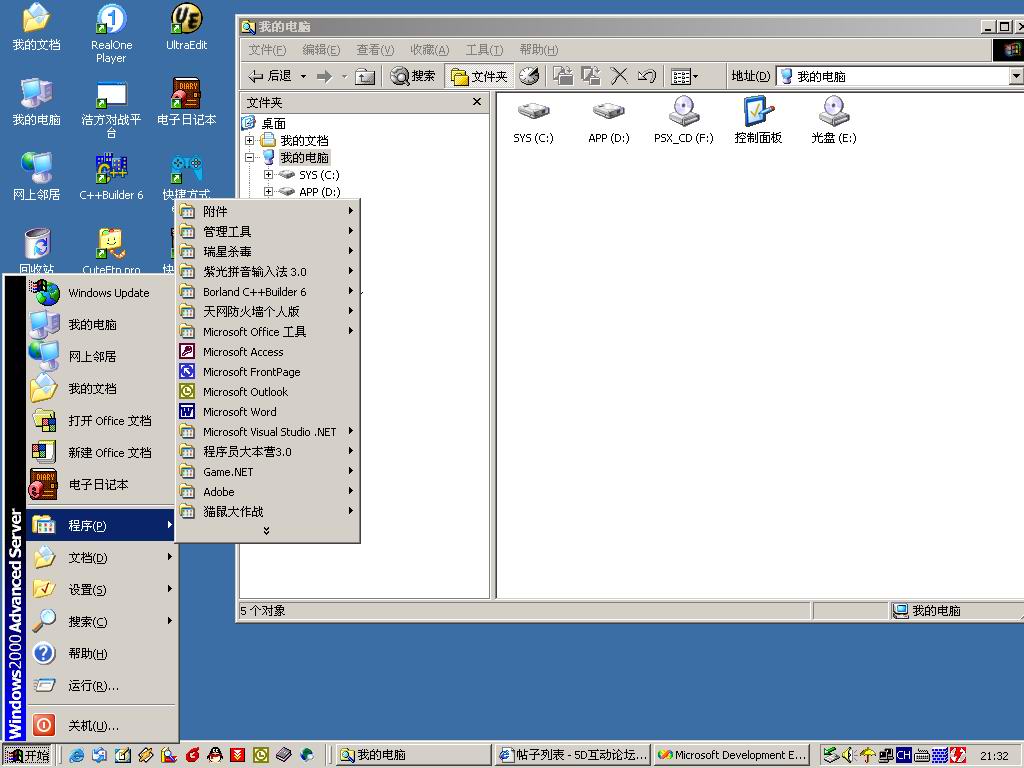Click the history clock toolbar icon

coord(529,76)
